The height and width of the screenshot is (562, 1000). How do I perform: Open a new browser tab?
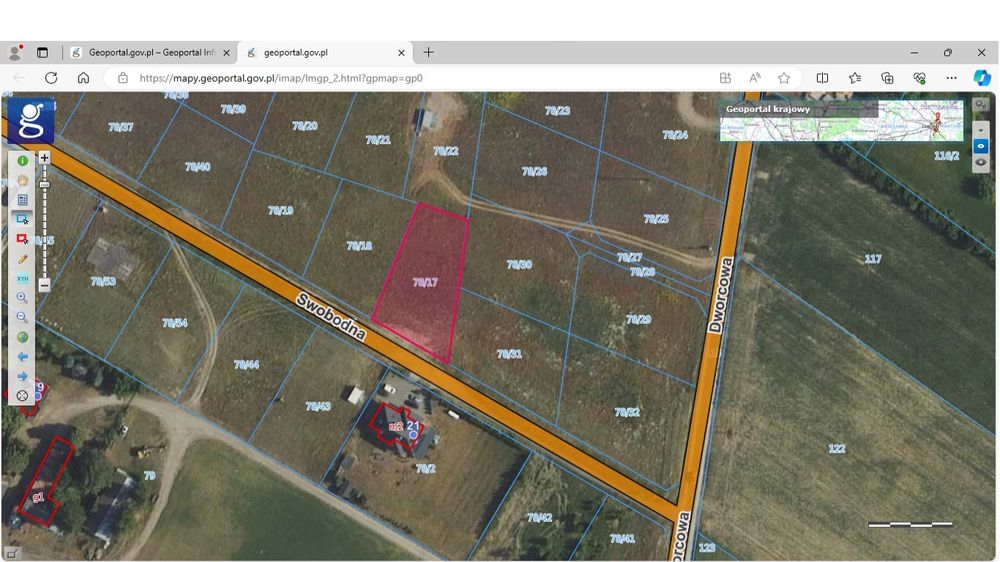429,52
